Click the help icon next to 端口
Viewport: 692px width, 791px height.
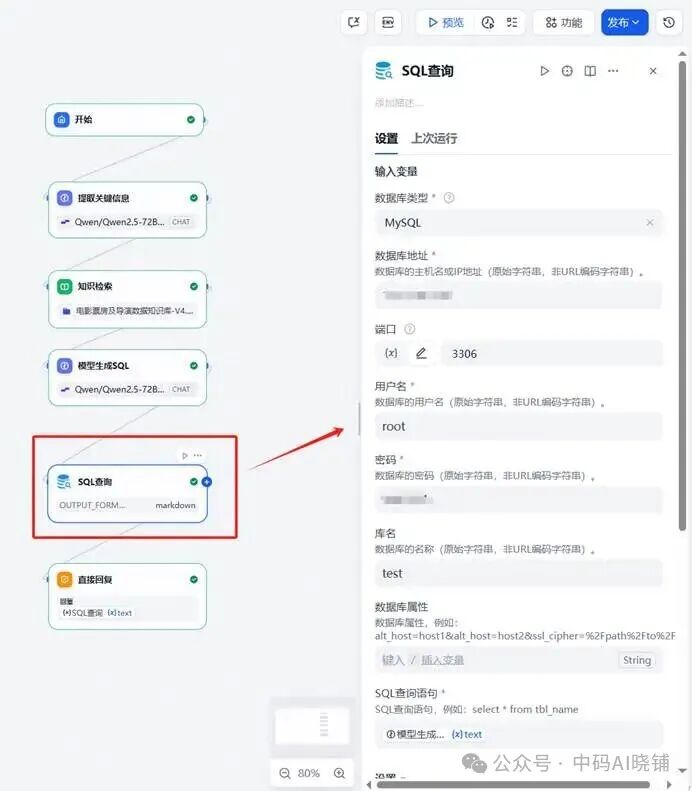coord(410,329)
